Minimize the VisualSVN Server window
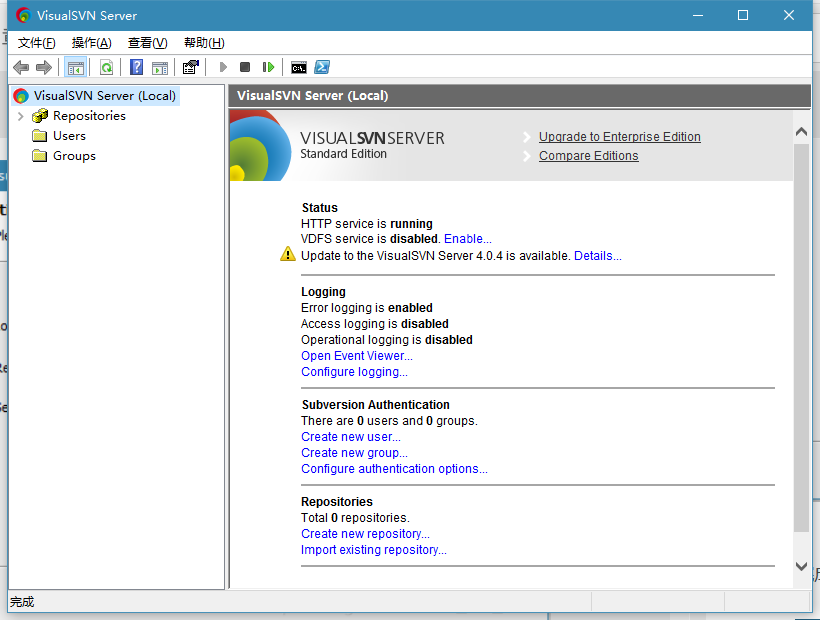 pos(698,15)
